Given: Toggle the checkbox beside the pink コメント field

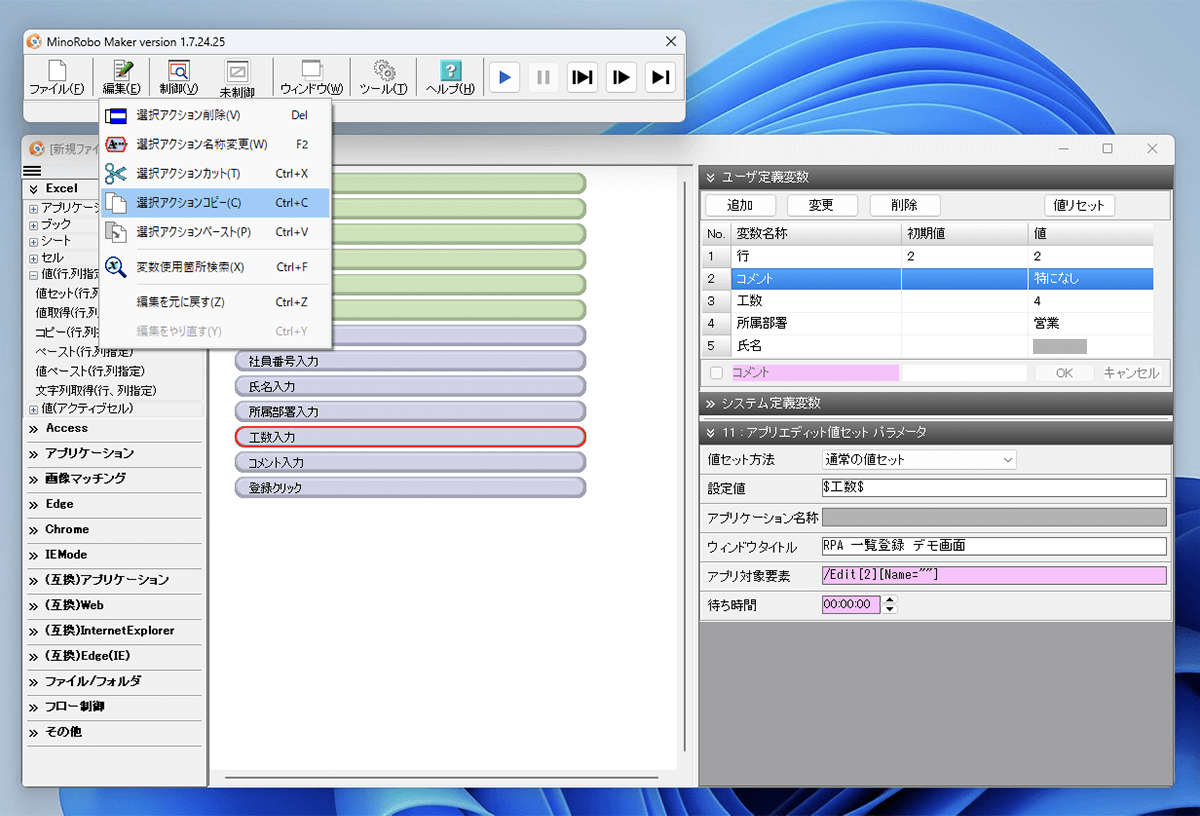Looking at the screenshot, I should pyautogui.click(x=716, y=373).
